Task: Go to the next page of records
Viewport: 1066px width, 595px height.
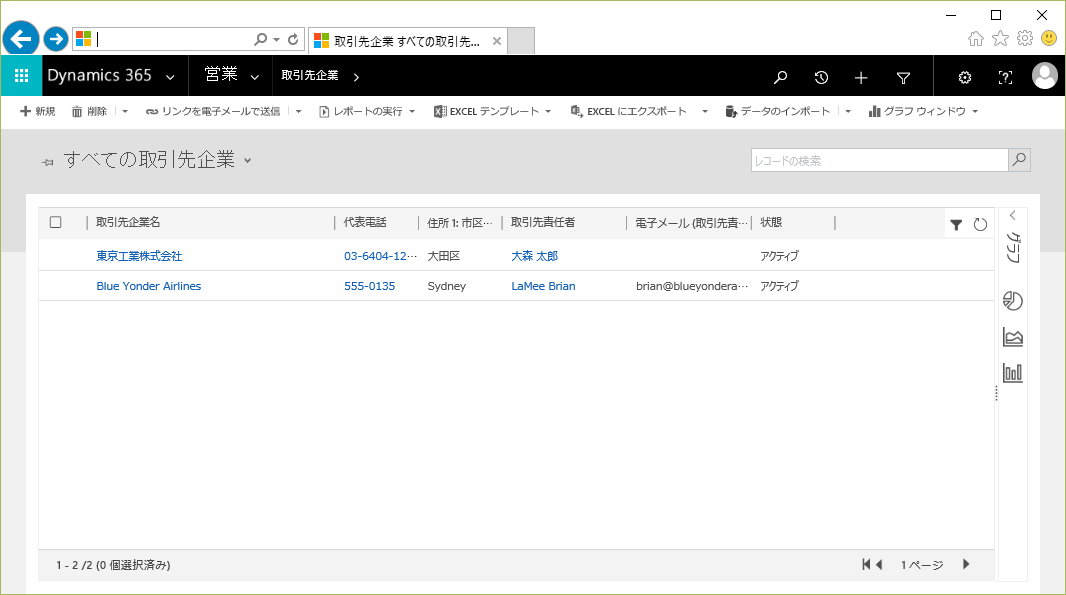Action: (x=966, y=564)
